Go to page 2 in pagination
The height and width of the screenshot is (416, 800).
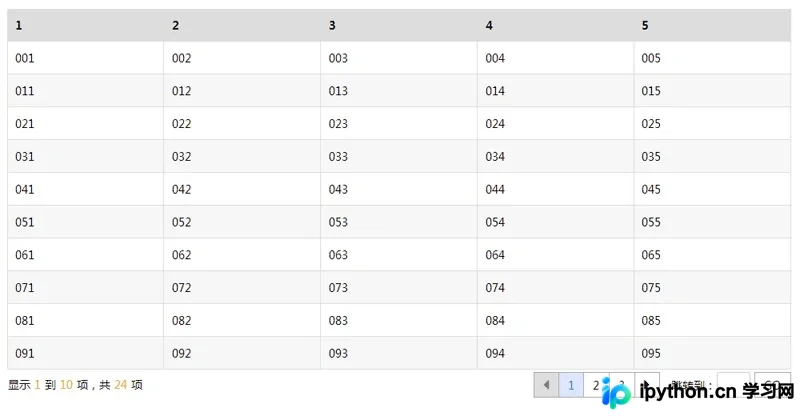click(x=596, y=385)
